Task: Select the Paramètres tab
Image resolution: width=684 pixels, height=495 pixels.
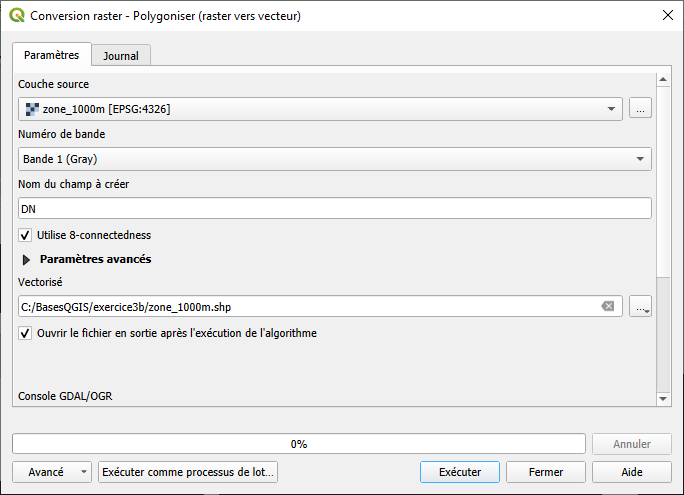Action: pos(52,55)
